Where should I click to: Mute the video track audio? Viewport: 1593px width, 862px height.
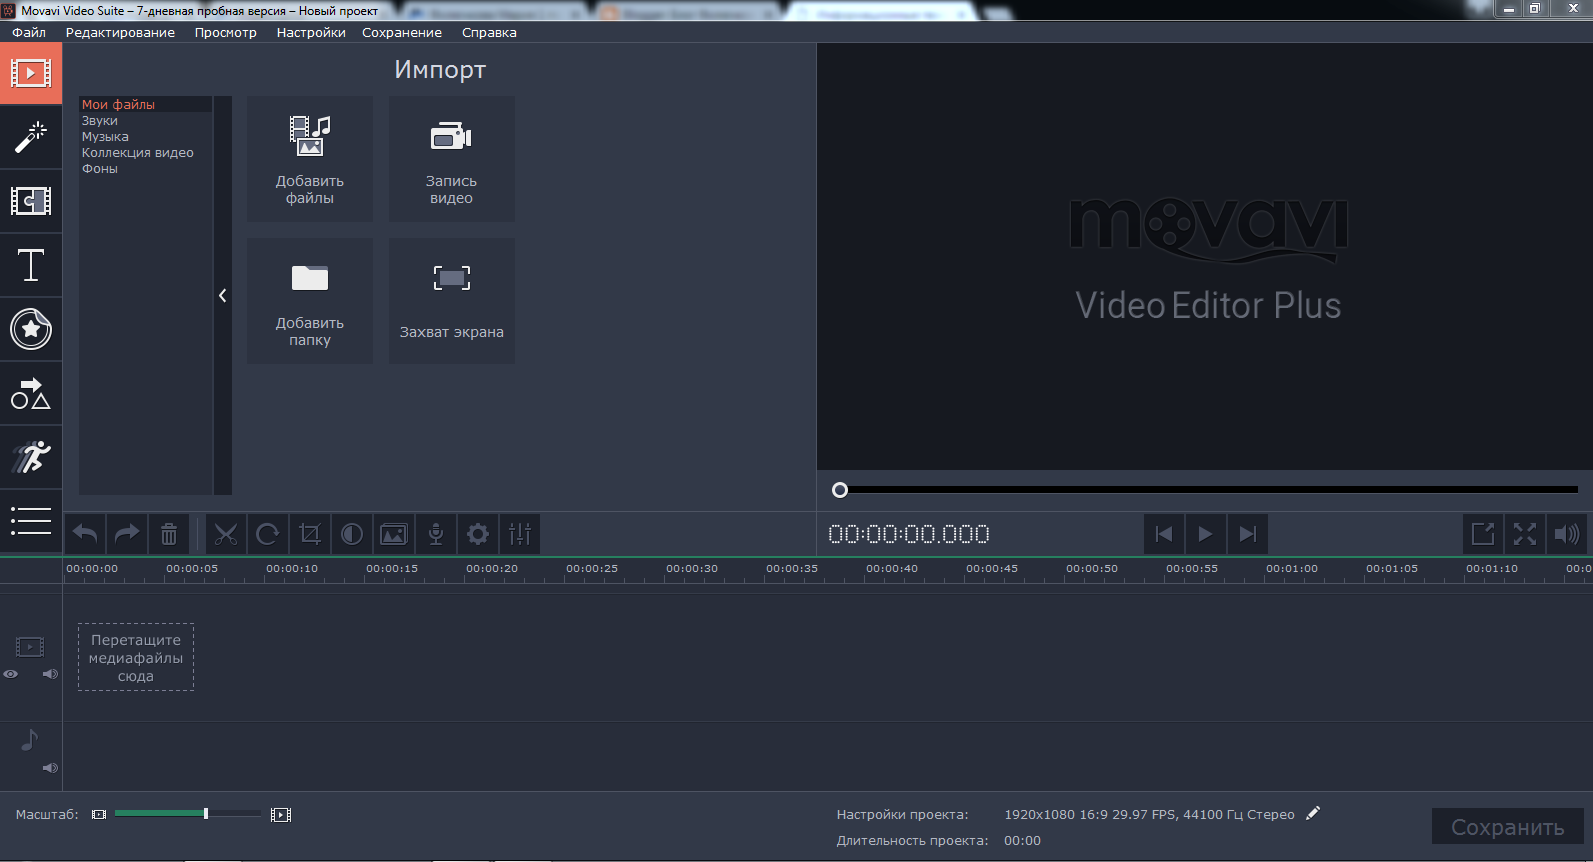point(50,674)
